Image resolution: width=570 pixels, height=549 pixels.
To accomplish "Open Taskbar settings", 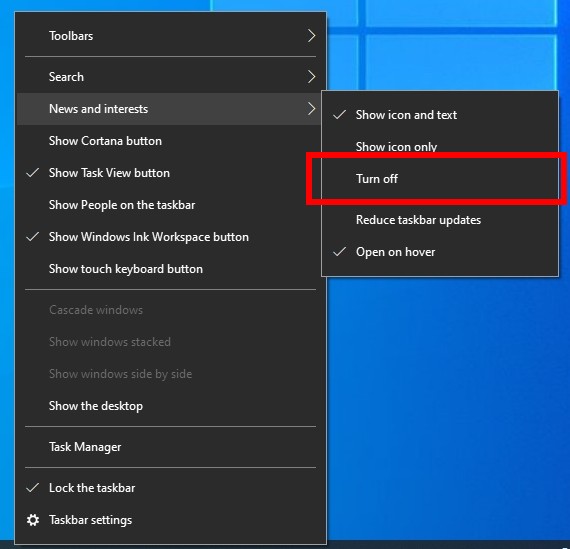I will [x=170, y=520].
